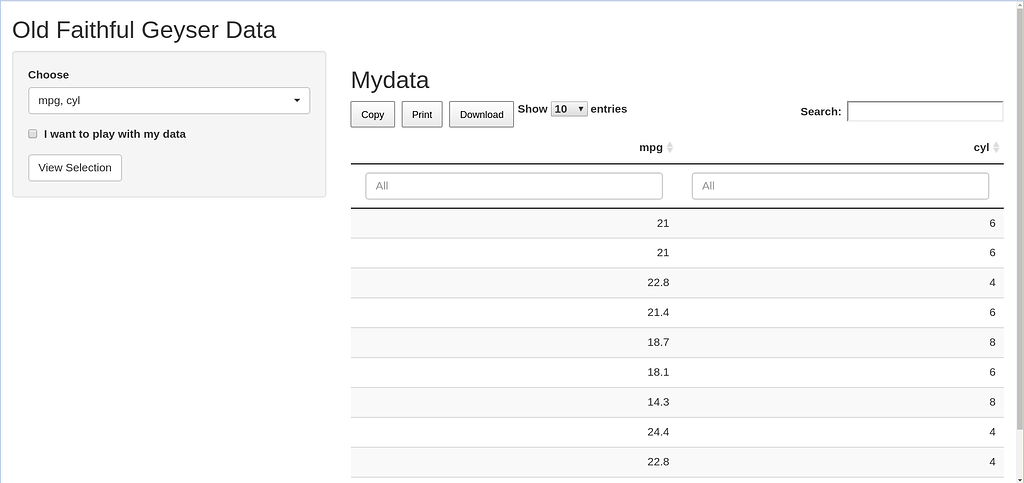Print the Mydata table
This screenshot has height=483, width=1024.
(422, 114)
